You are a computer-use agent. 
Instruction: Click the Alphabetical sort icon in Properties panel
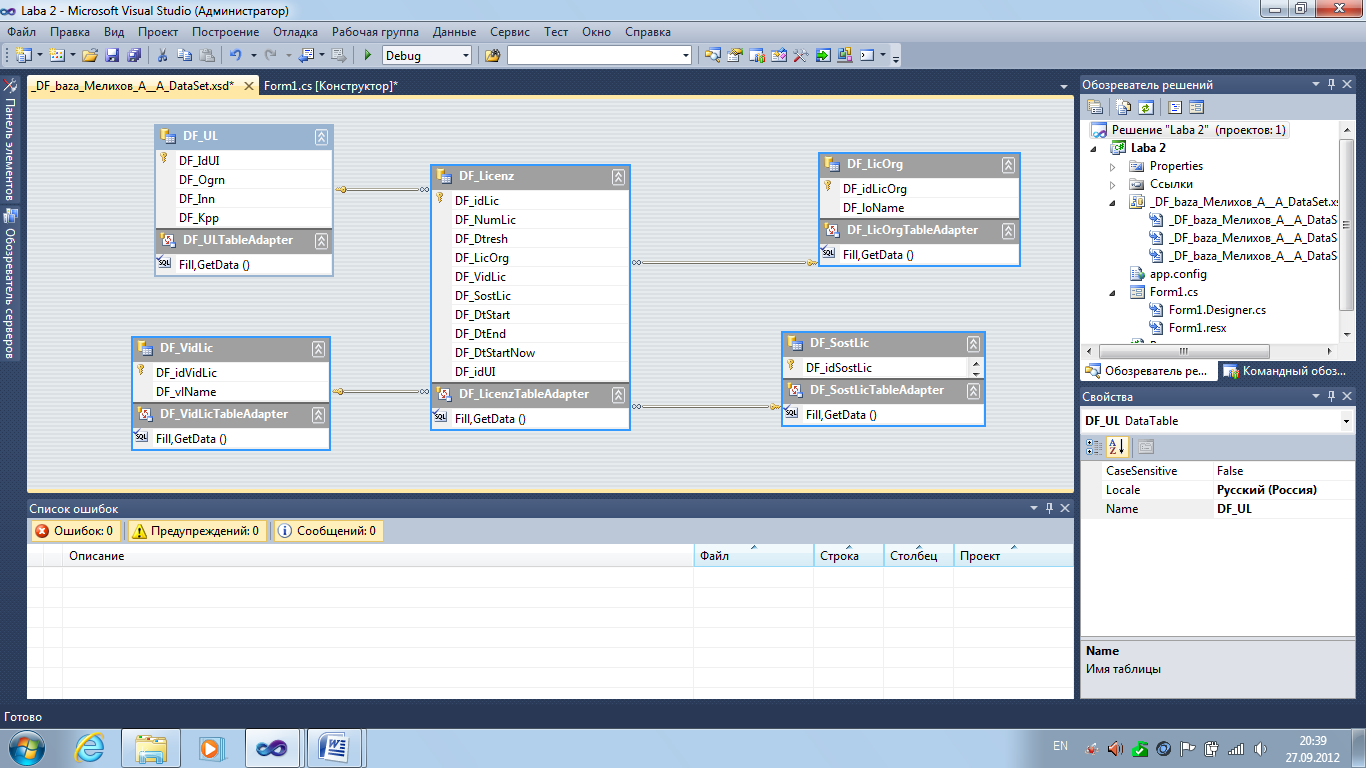1117,446
